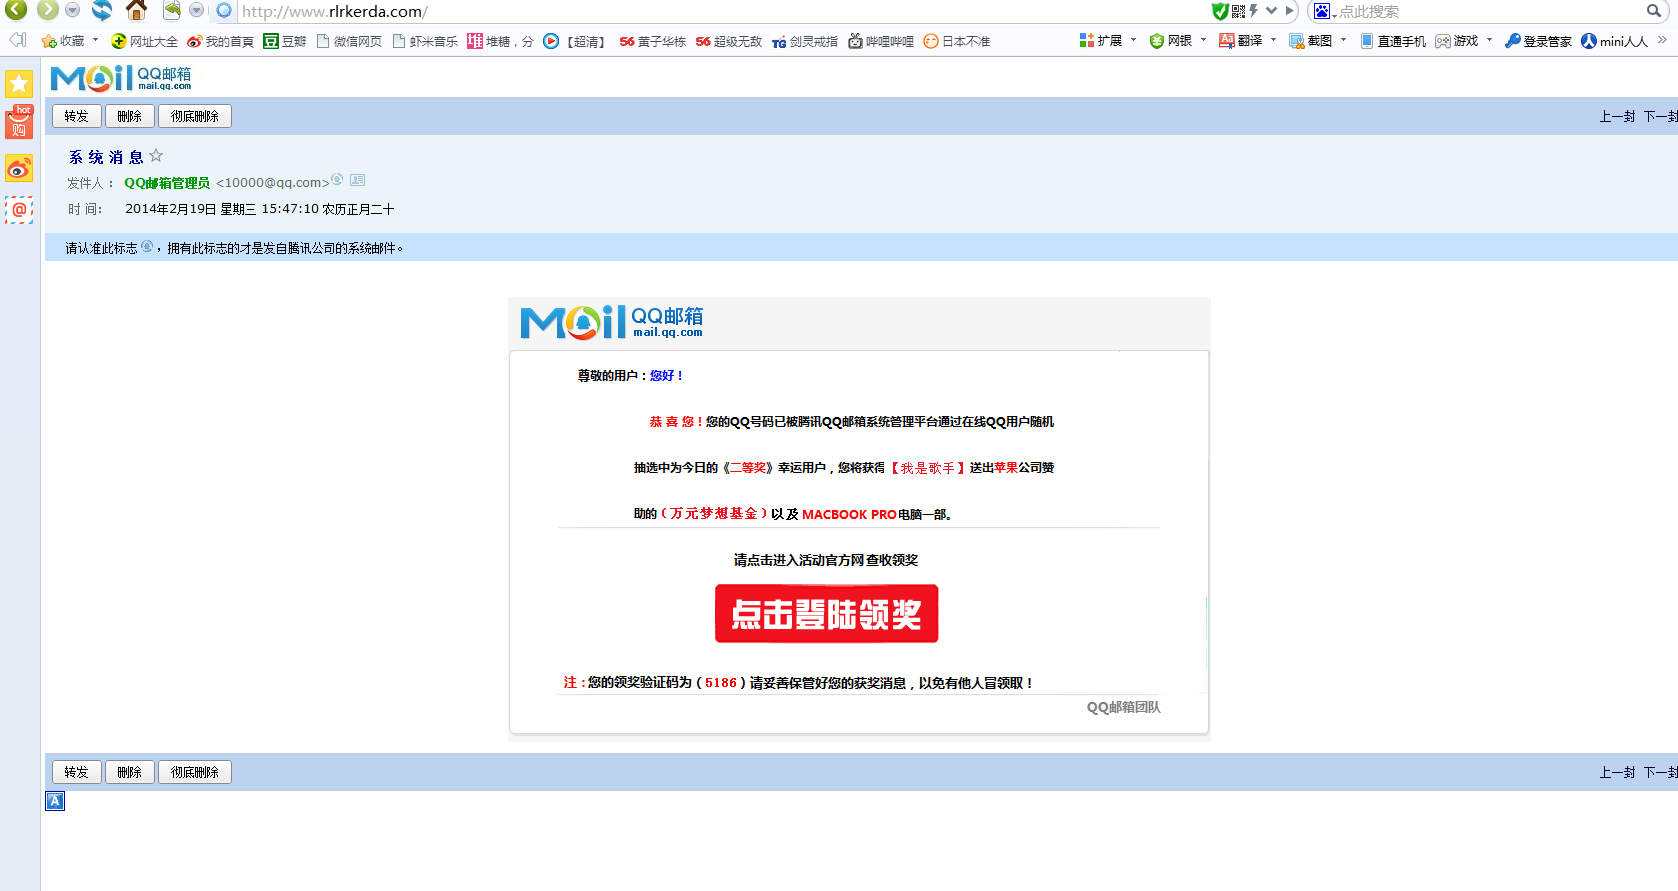
Task: Open the 虾米音乐 bookmark
Action: click(x=425, y=41)
